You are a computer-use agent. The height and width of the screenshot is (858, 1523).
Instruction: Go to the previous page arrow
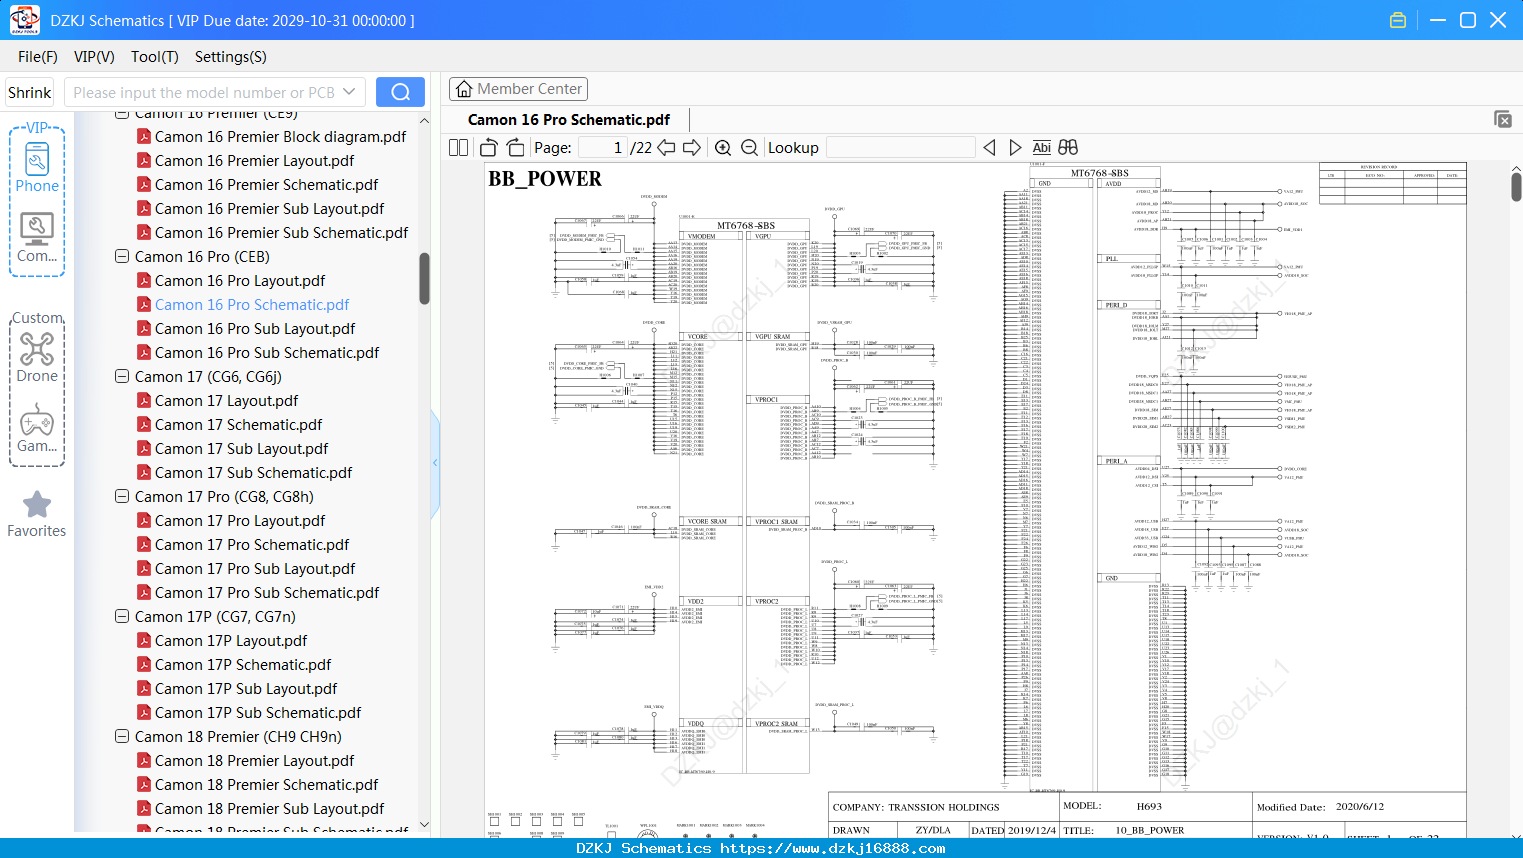coord(666,148)
